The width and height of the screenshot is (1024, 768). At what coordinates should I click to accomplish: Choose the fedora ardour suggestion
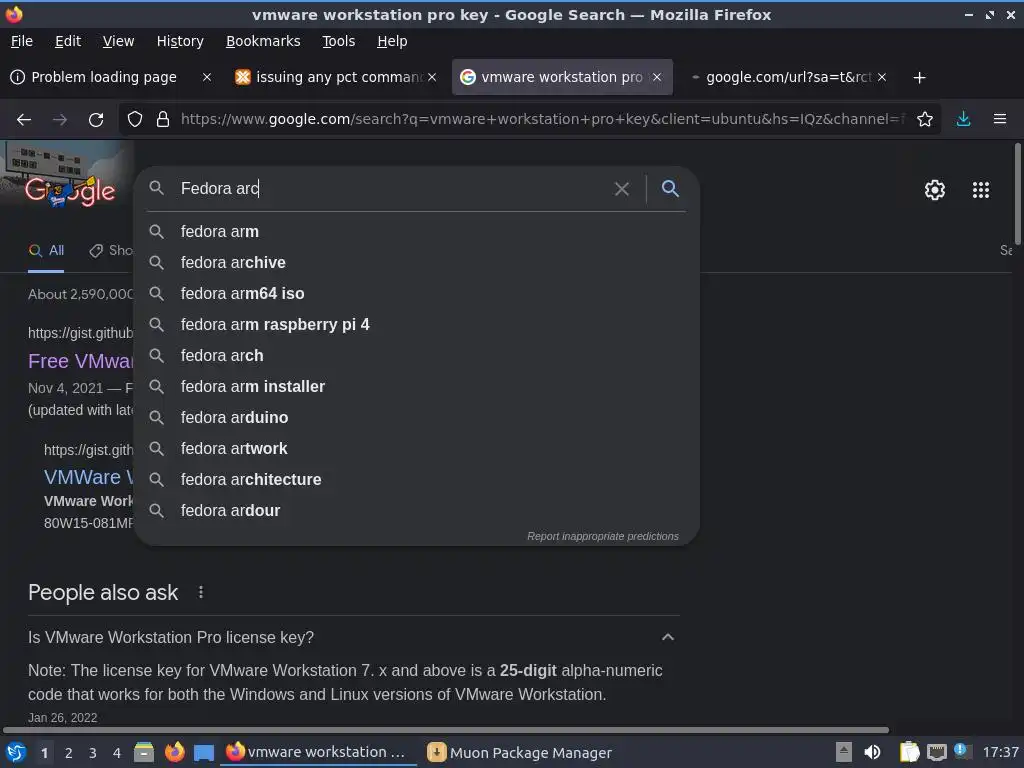416,511
